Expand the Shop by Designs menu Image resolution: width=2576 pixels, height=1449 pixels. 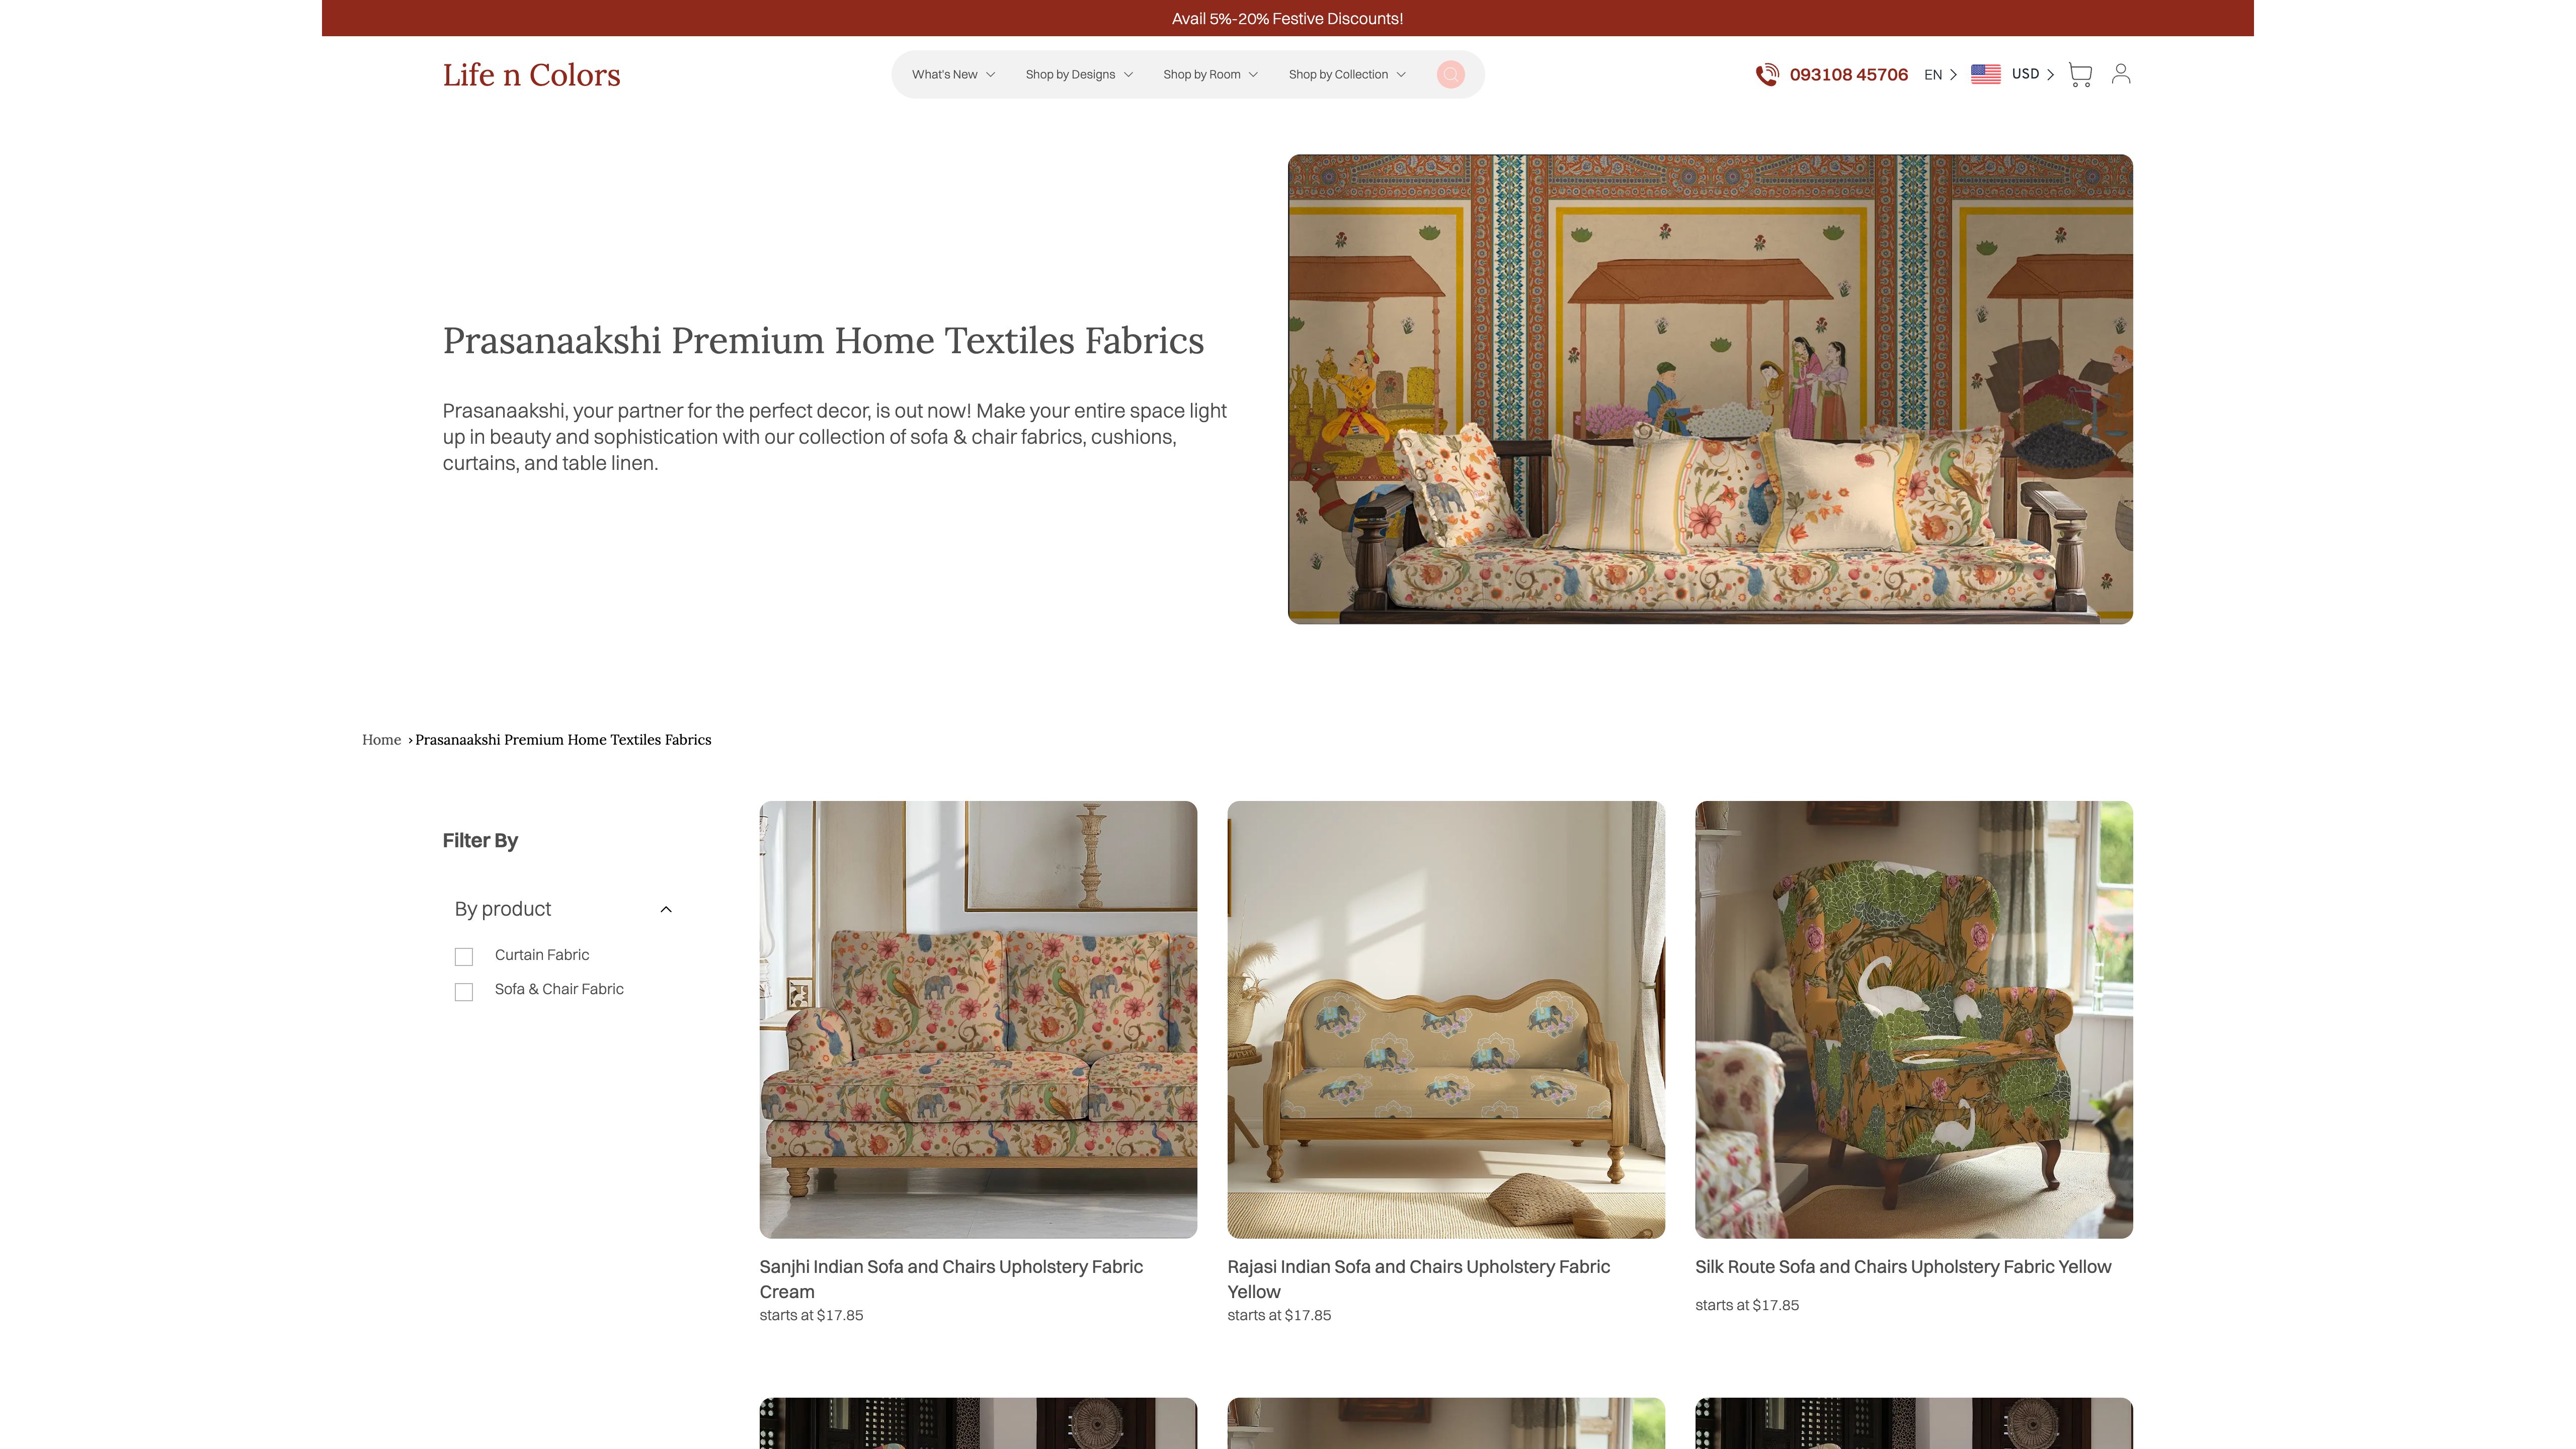coord(1079,74)
